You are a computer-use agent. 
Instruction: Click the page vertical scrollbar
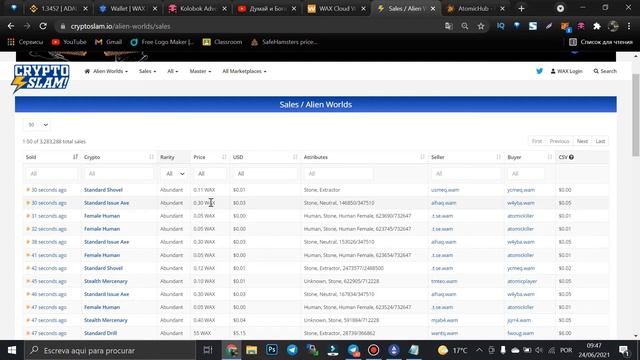tap(636, 114)
